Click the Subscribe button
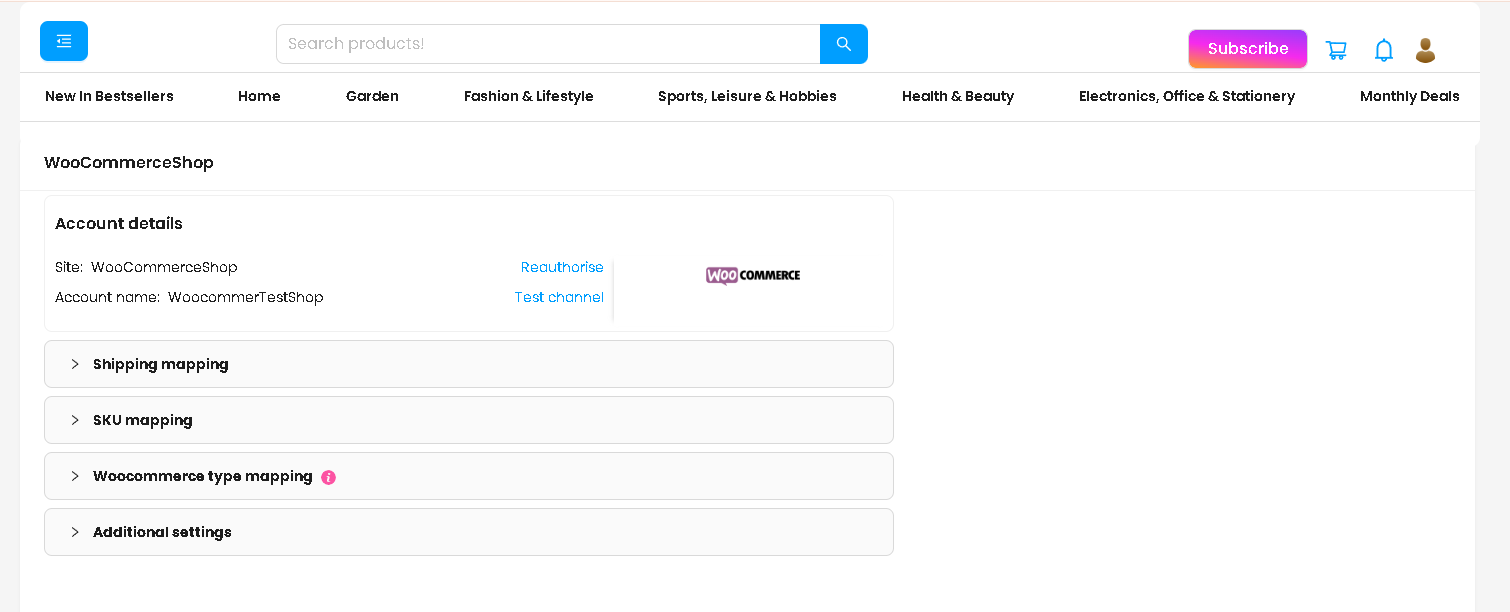 point(1248,49)
